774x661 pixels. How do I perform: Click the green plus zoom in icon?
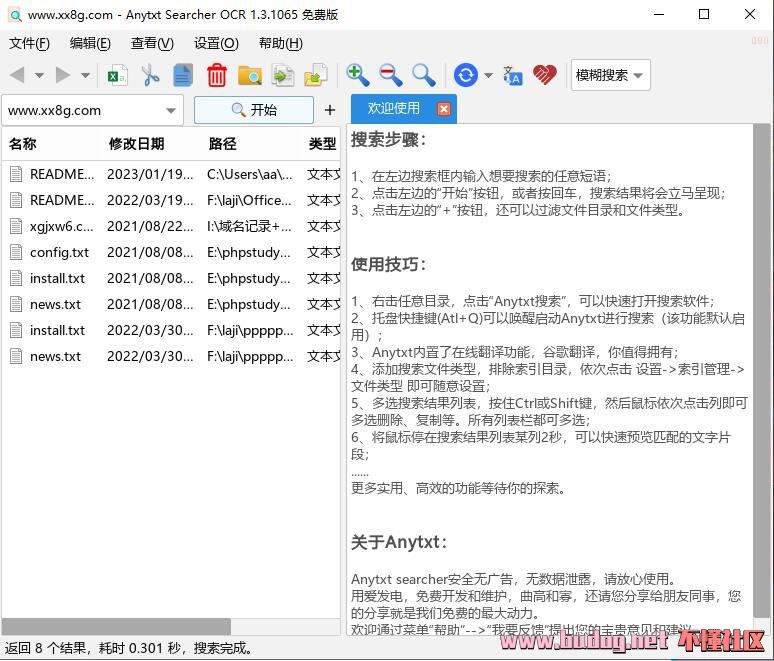coord(357,75)
